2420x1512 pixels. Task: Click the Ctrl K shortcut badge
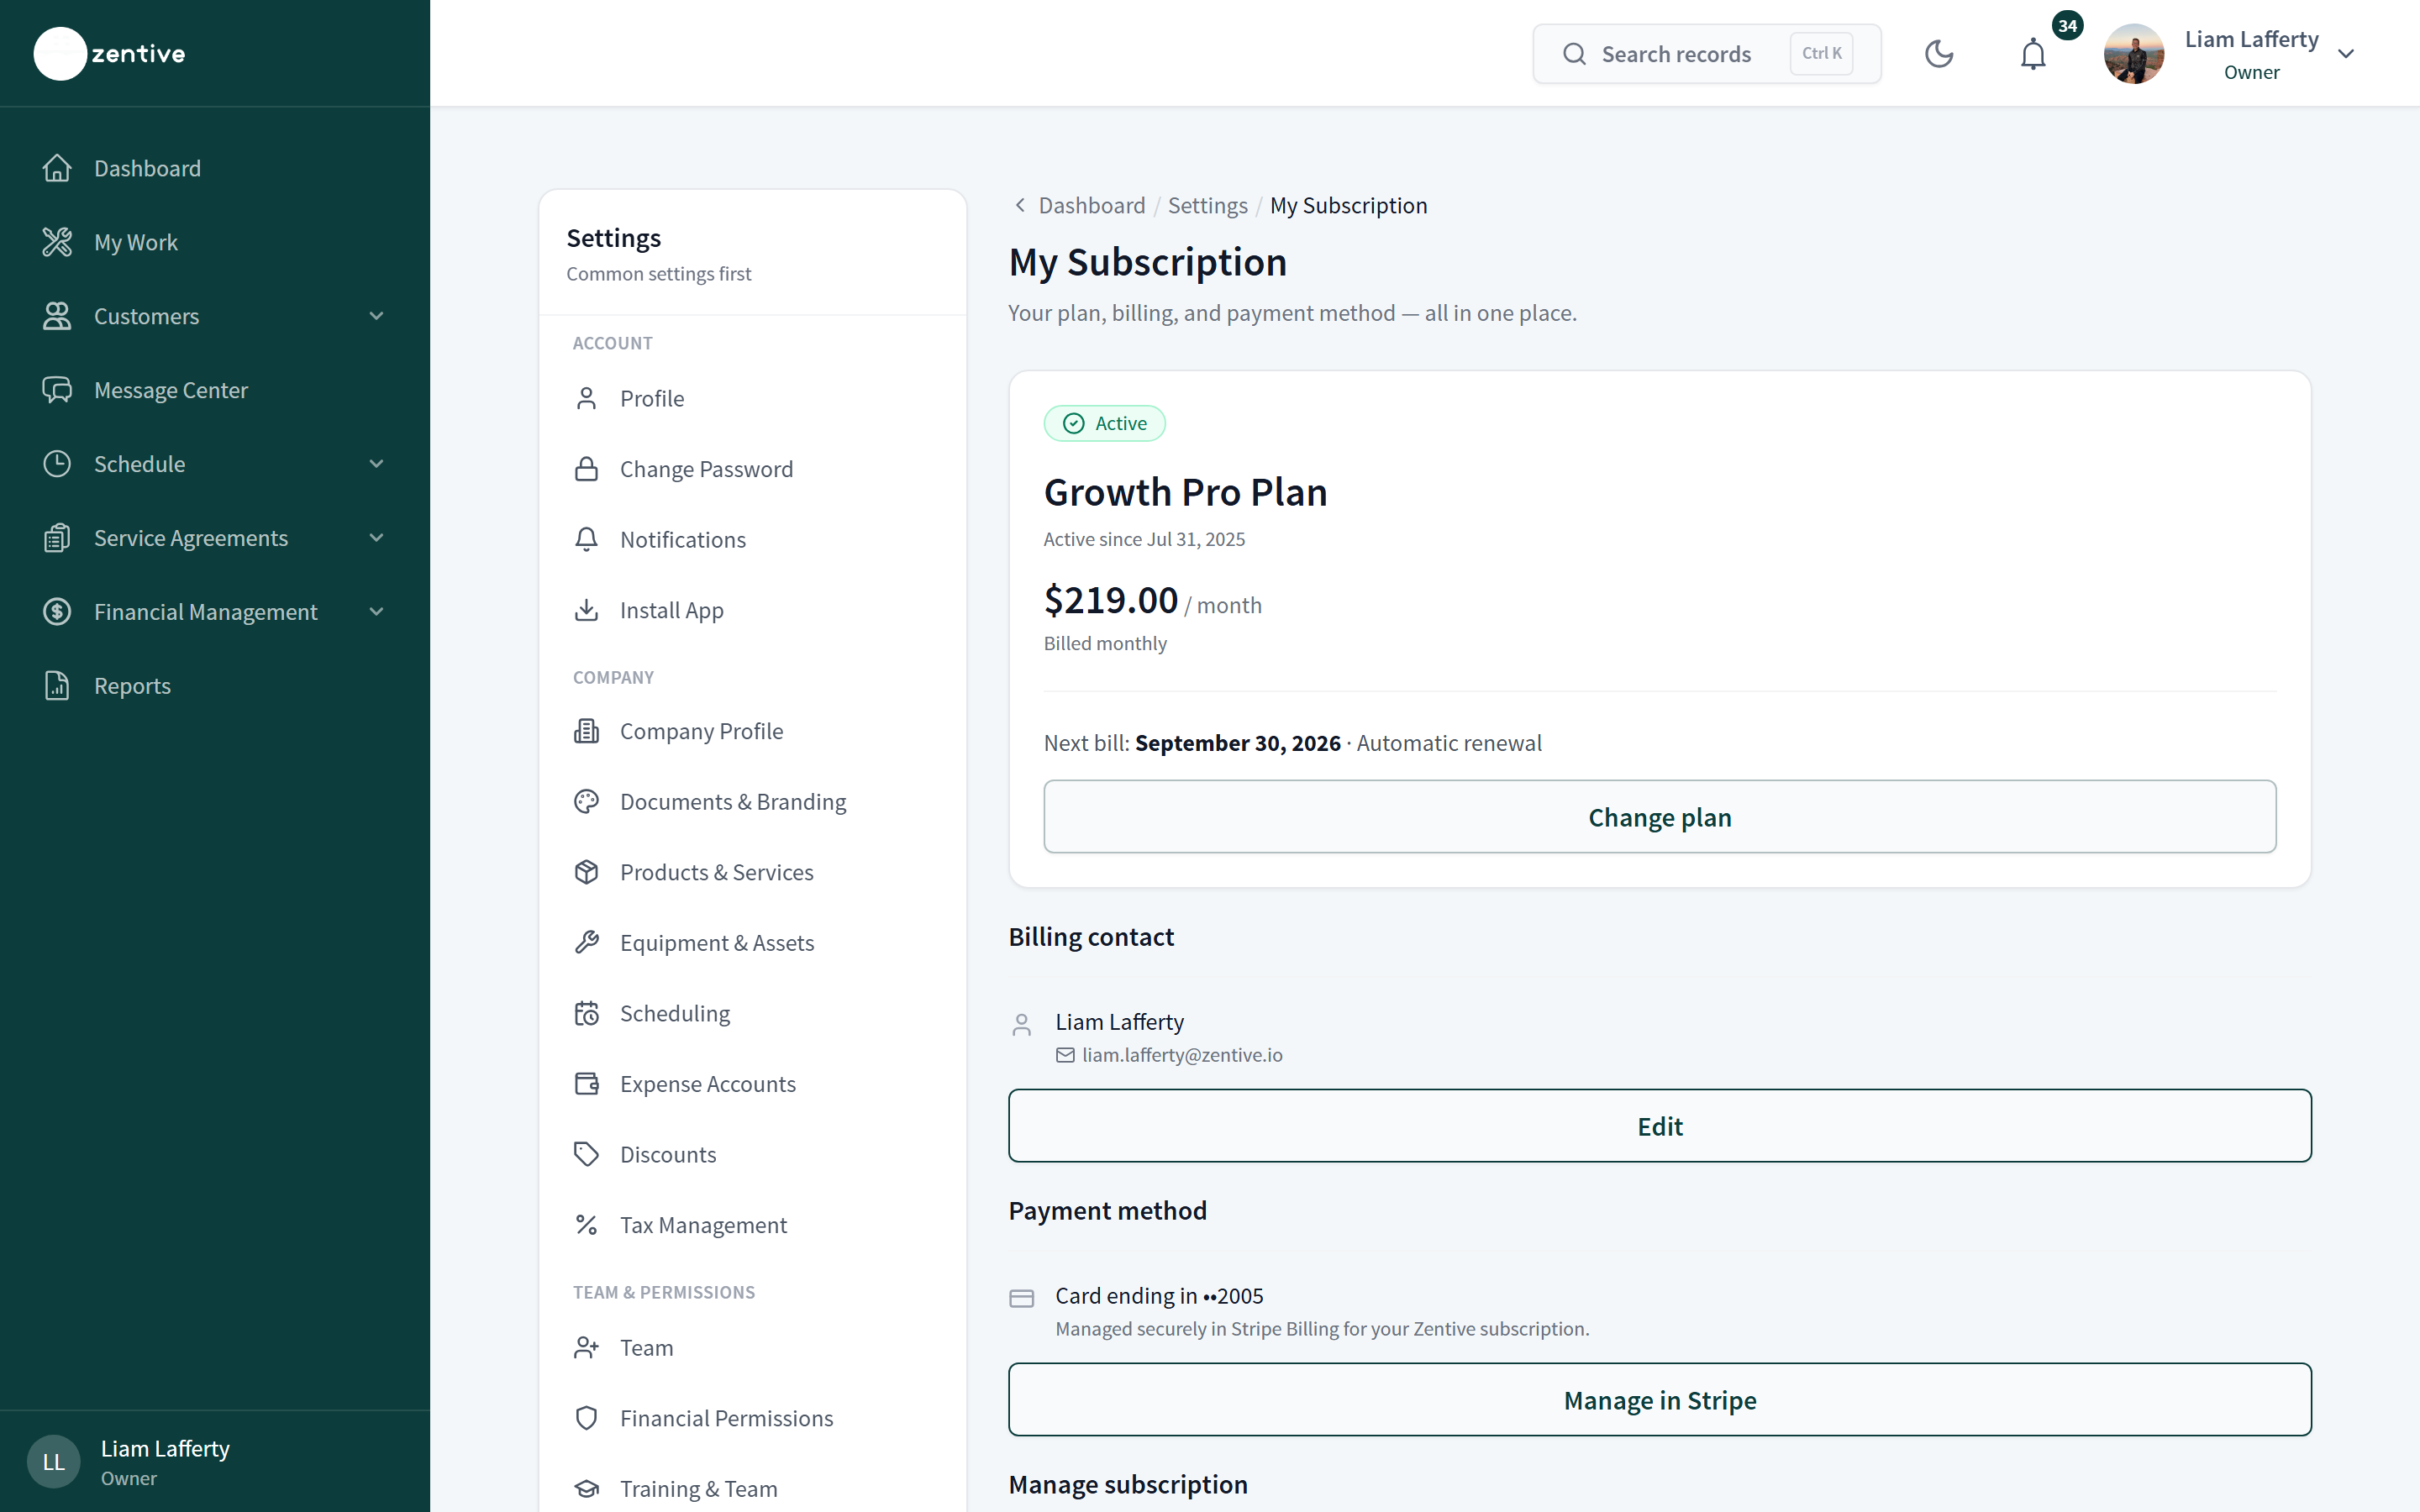point(1821,54)
